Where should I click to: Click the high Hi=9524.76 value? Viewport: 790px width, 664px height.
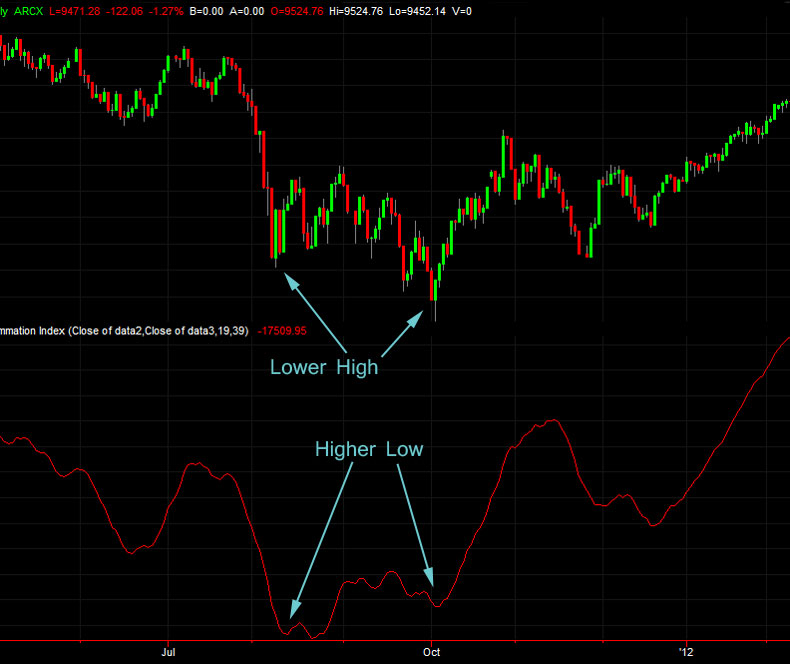[x=356, y=11]
